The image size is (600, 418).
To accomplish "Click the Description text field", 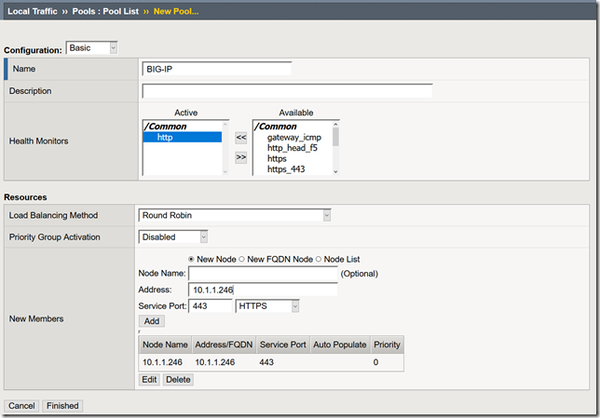I will 287,90.
